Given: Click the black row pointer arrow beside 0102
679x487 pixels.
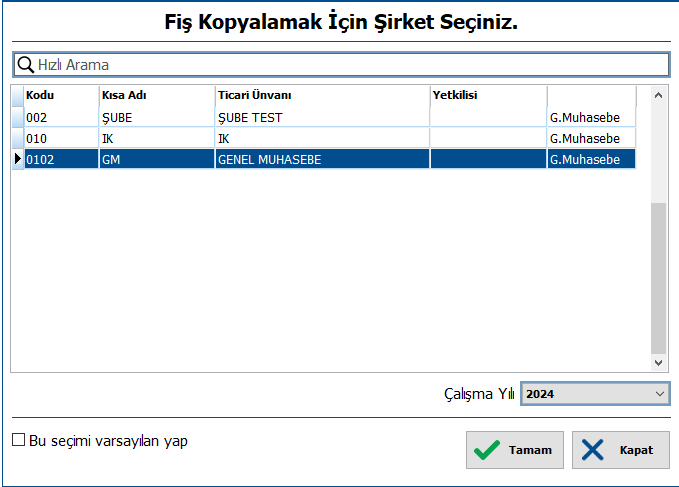Looking at the screenshot, I should 18,159.
